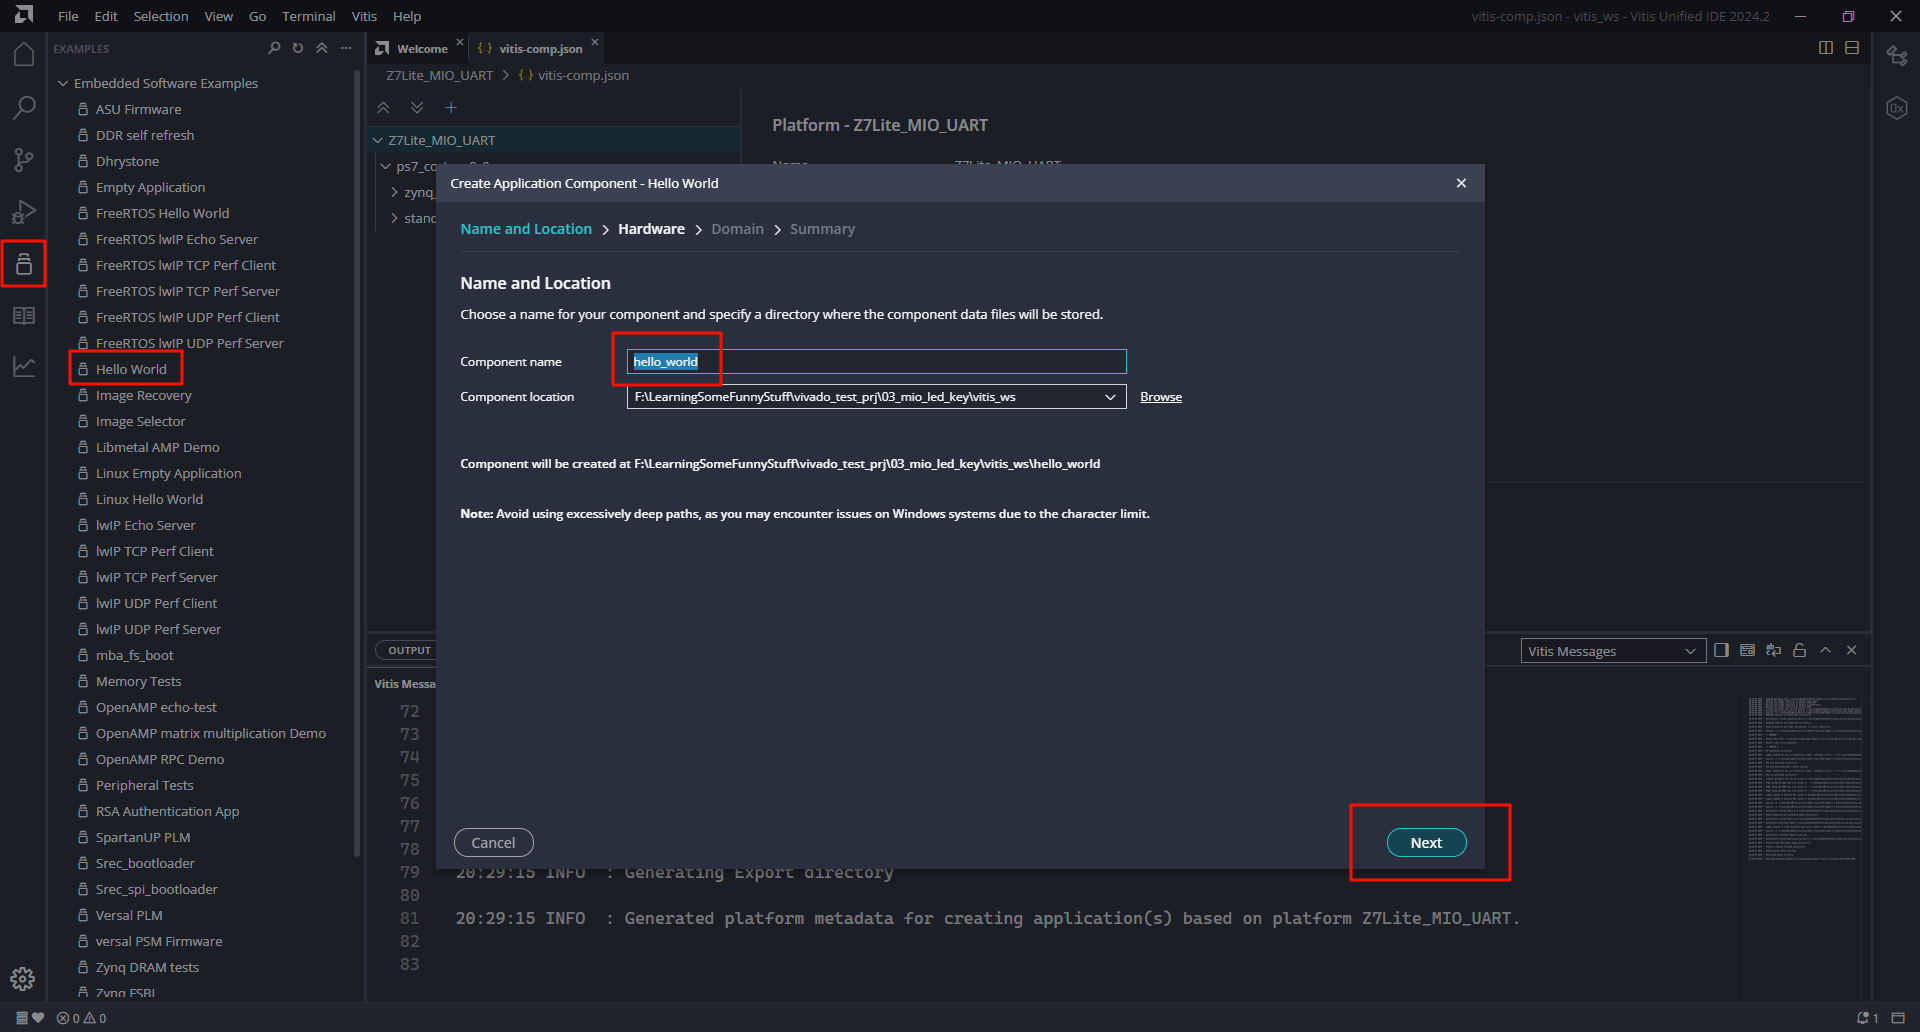Viewport: 1920px width, 1032px height.
Task: Open the Manage gear icon
Action: point(23,979)
